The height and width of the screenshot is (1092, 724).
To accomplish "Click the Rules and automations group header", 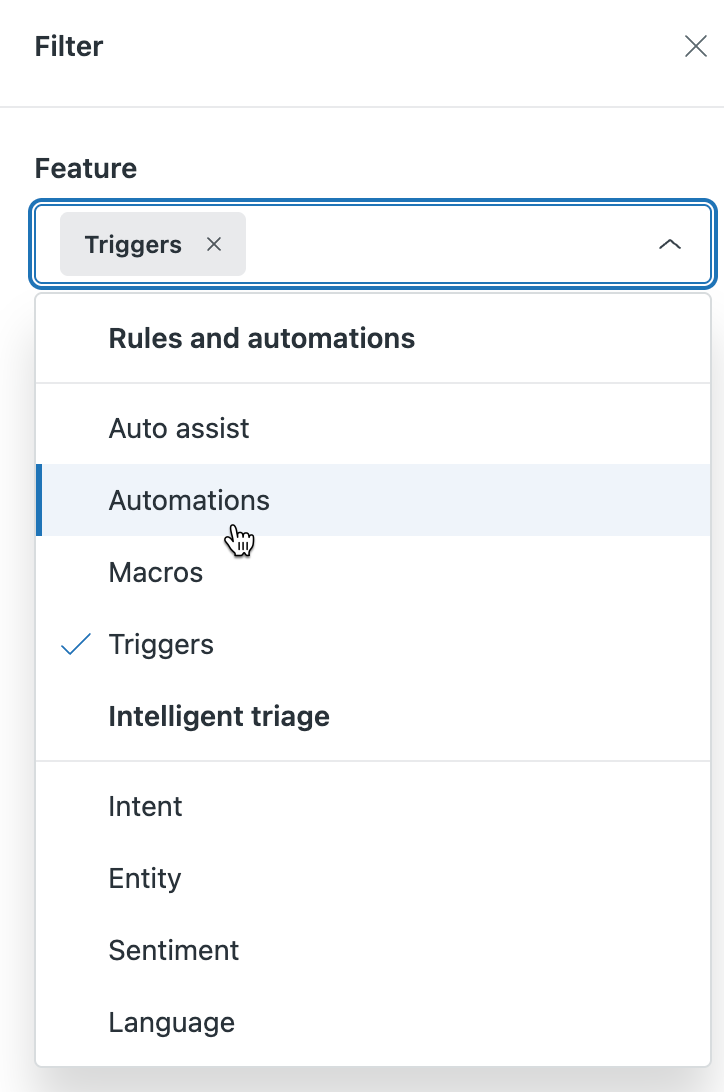I will tap(262, 338).
